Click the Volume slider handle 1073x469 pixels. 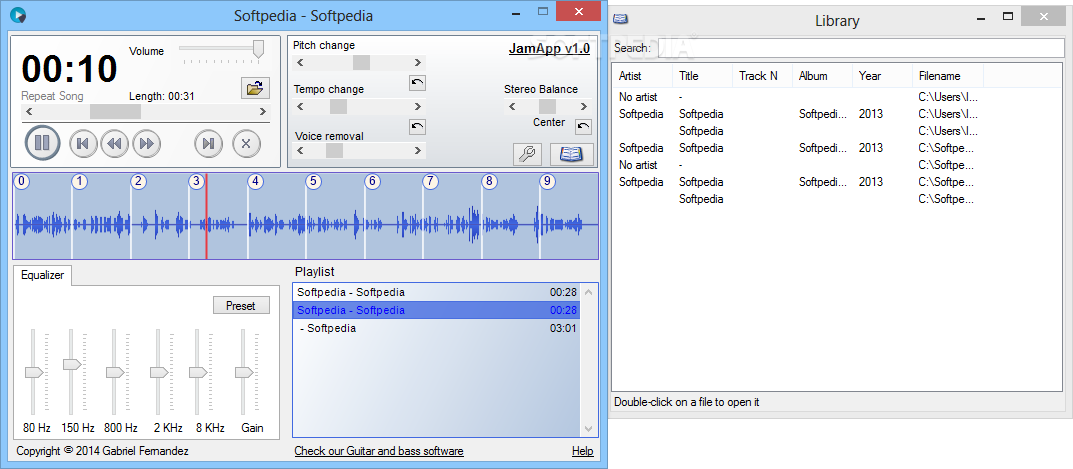pyautogui.click(x=258, y=49)
